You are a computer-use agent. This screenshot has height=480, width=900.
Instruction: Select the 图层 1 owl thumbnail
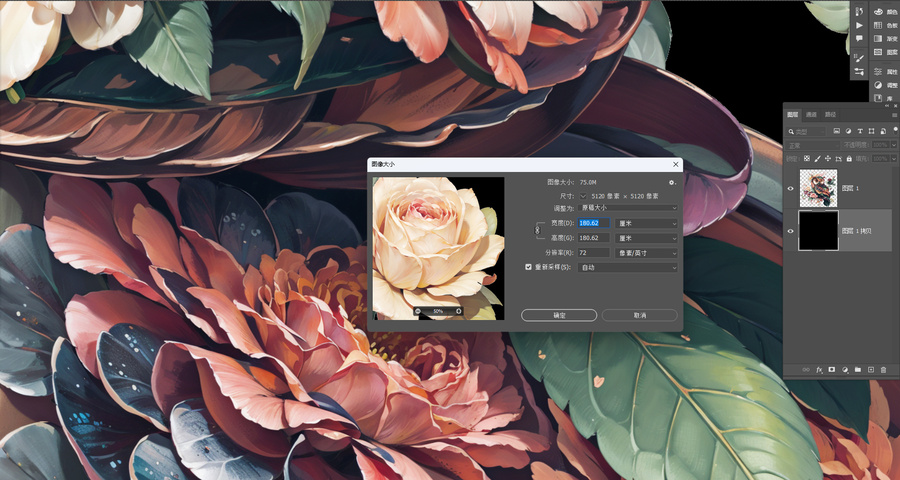[818, 188]
